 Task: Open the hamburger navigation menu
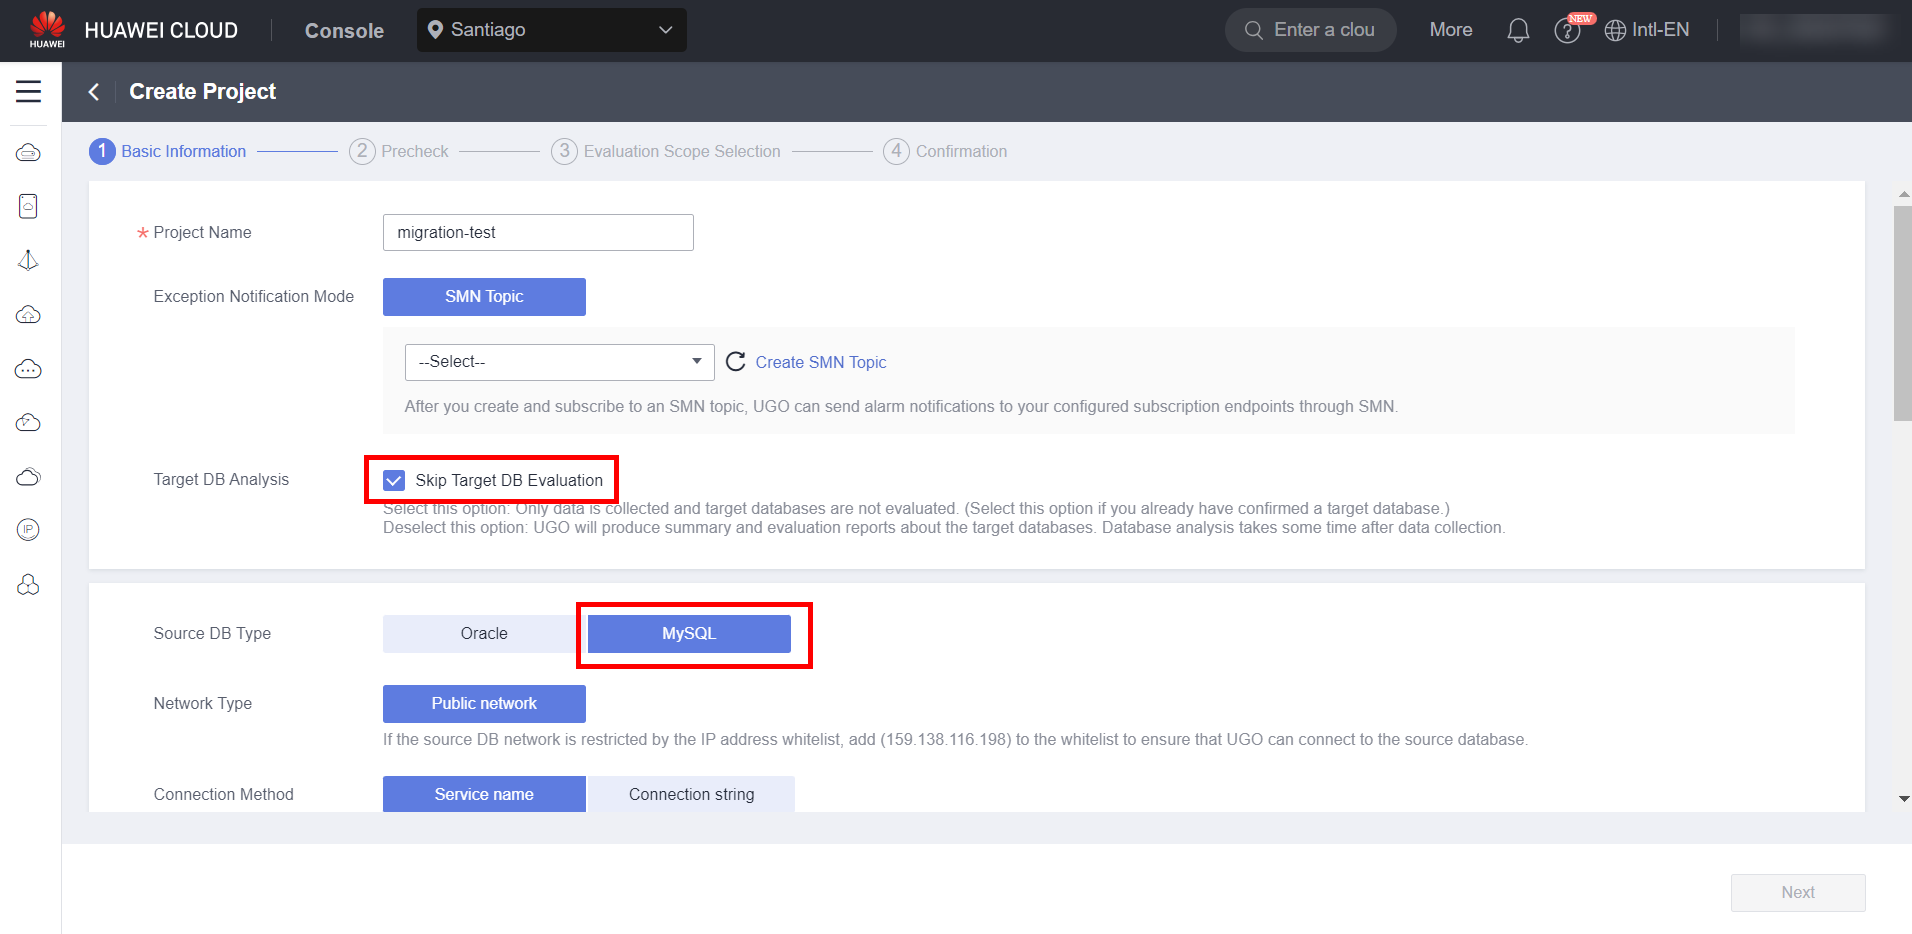coord(28,92)
